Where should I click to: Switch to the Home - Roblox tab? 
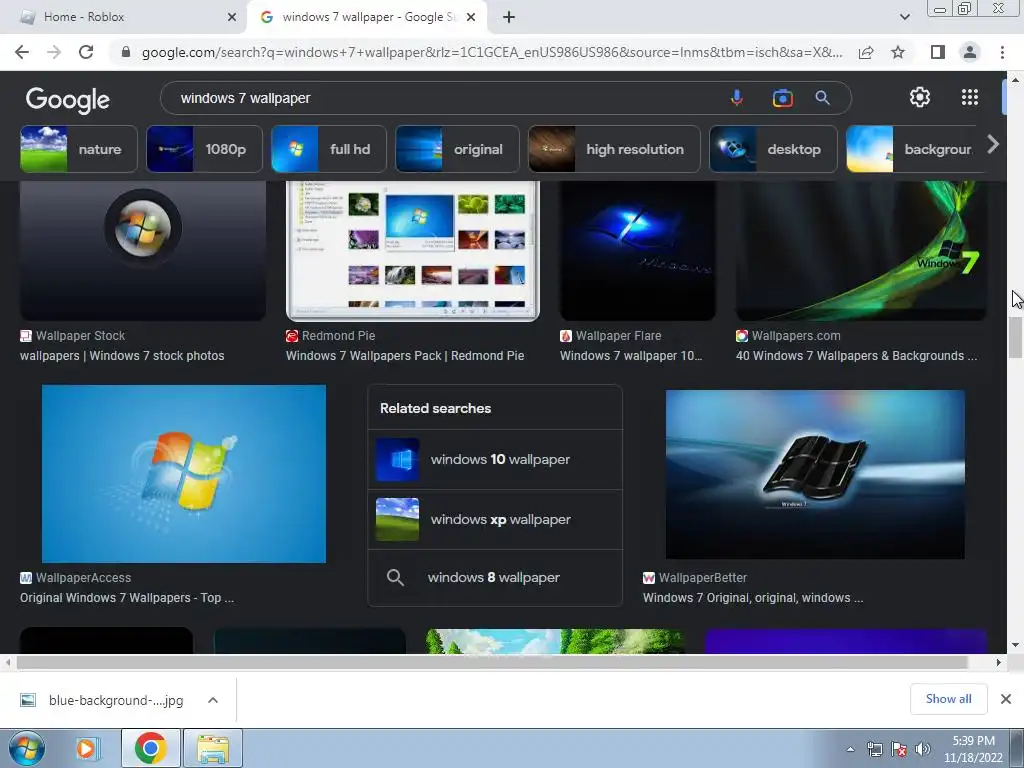(124, 17)
